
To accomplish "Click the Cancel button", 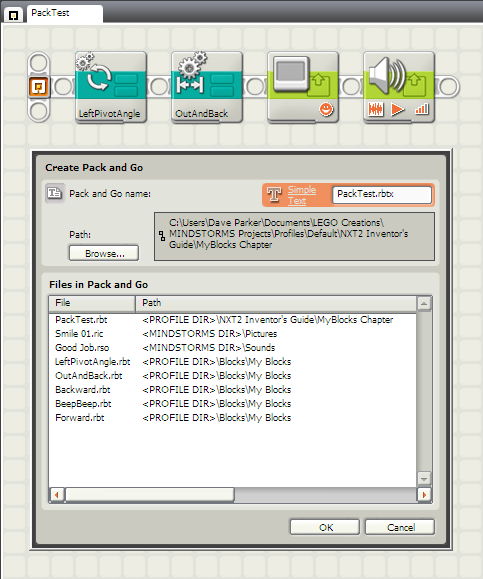I will click(400, 527).
